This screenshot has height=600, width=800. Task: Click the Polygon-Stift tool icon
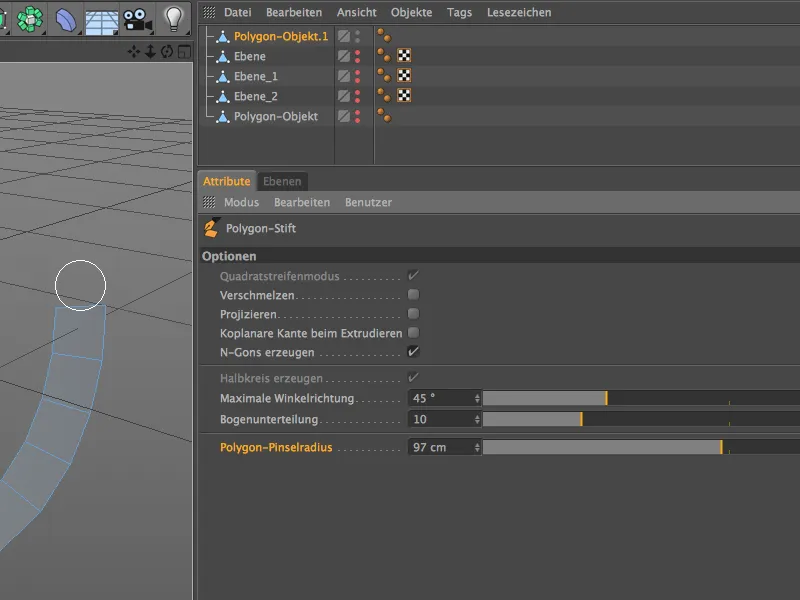[210, 227]
